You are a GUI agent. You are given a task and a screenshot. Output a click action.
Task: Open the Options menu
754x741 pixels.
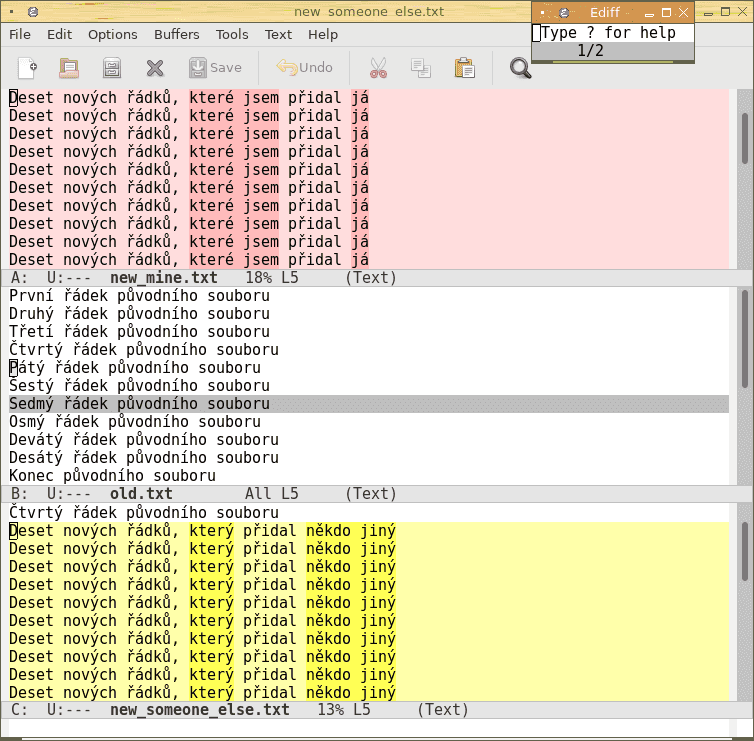(113, 35)
